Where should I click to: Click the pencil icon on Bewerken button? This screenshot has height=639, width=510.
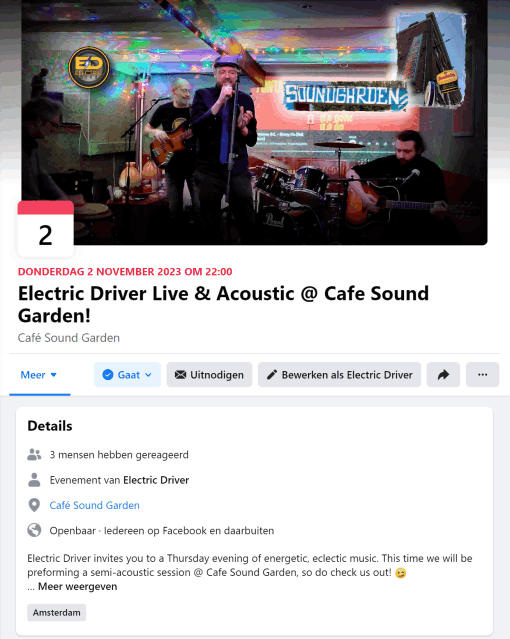[272, 375]
